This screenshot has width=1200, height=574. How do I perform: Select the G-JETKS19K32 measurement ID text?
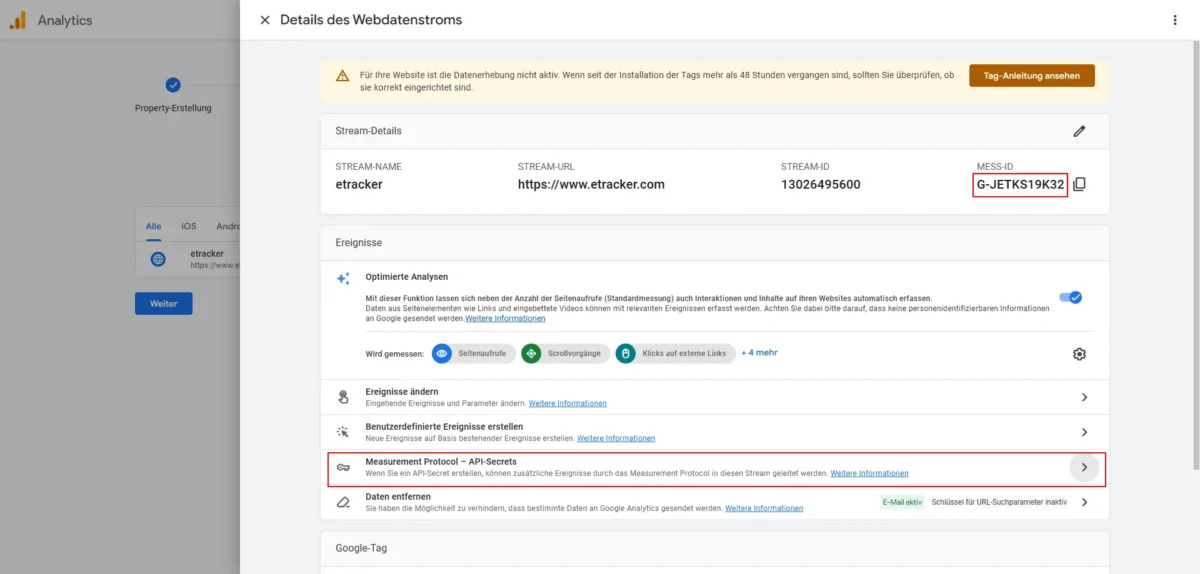click(1020, 184)
